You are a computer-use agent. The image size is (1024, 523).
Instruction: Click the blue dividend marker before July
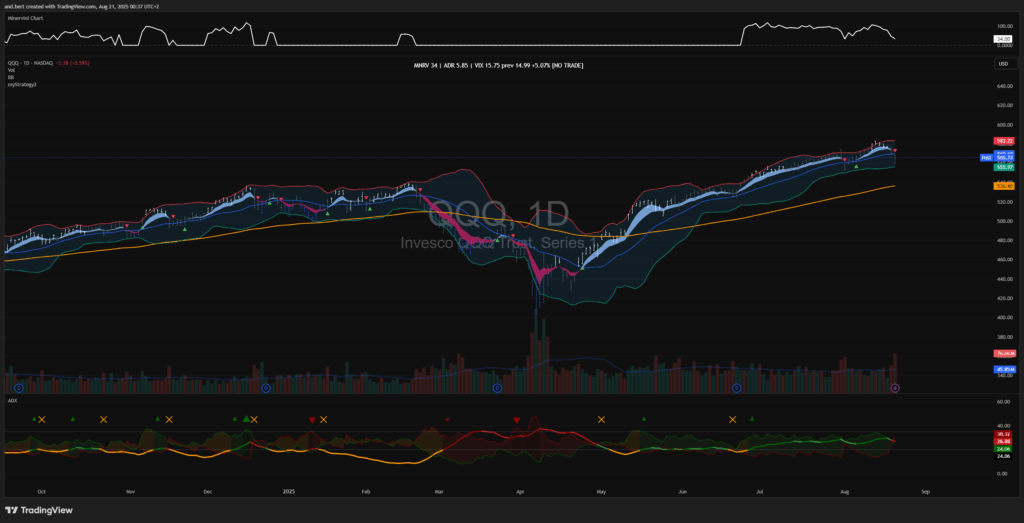pyautogui.click(x=736, y=387)
